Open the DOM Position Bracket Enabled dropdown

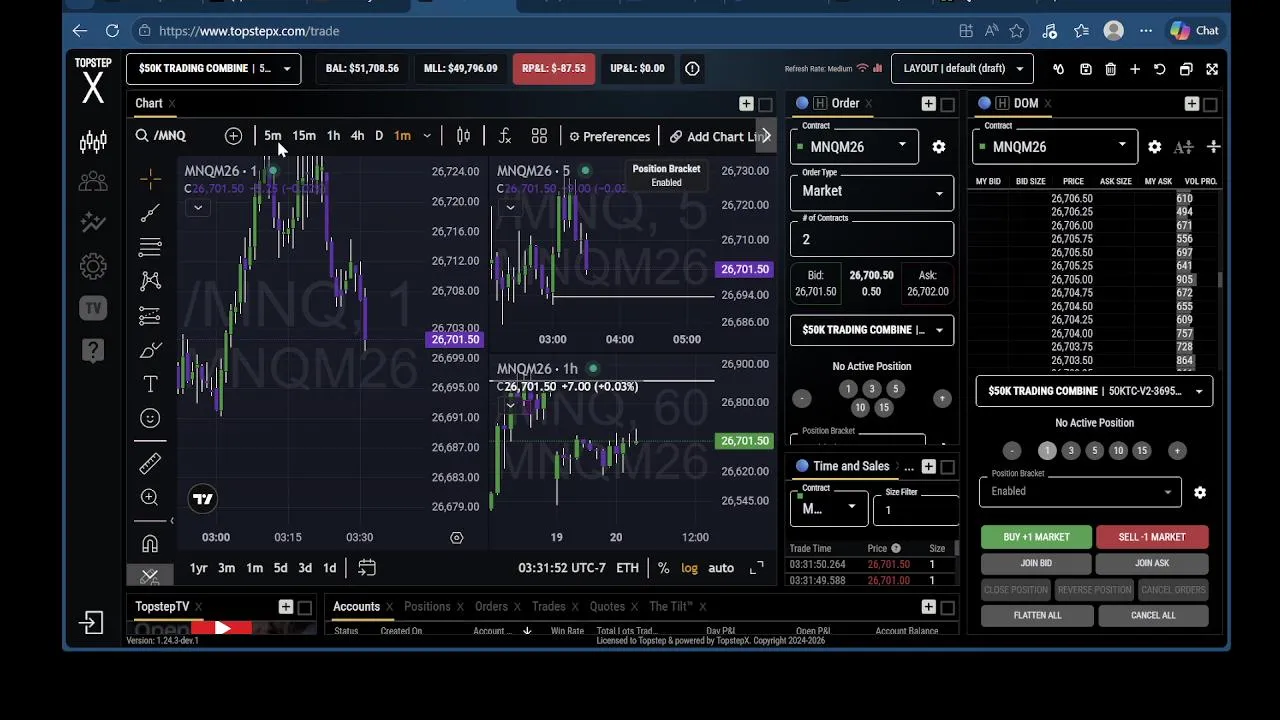(1079, 491)
